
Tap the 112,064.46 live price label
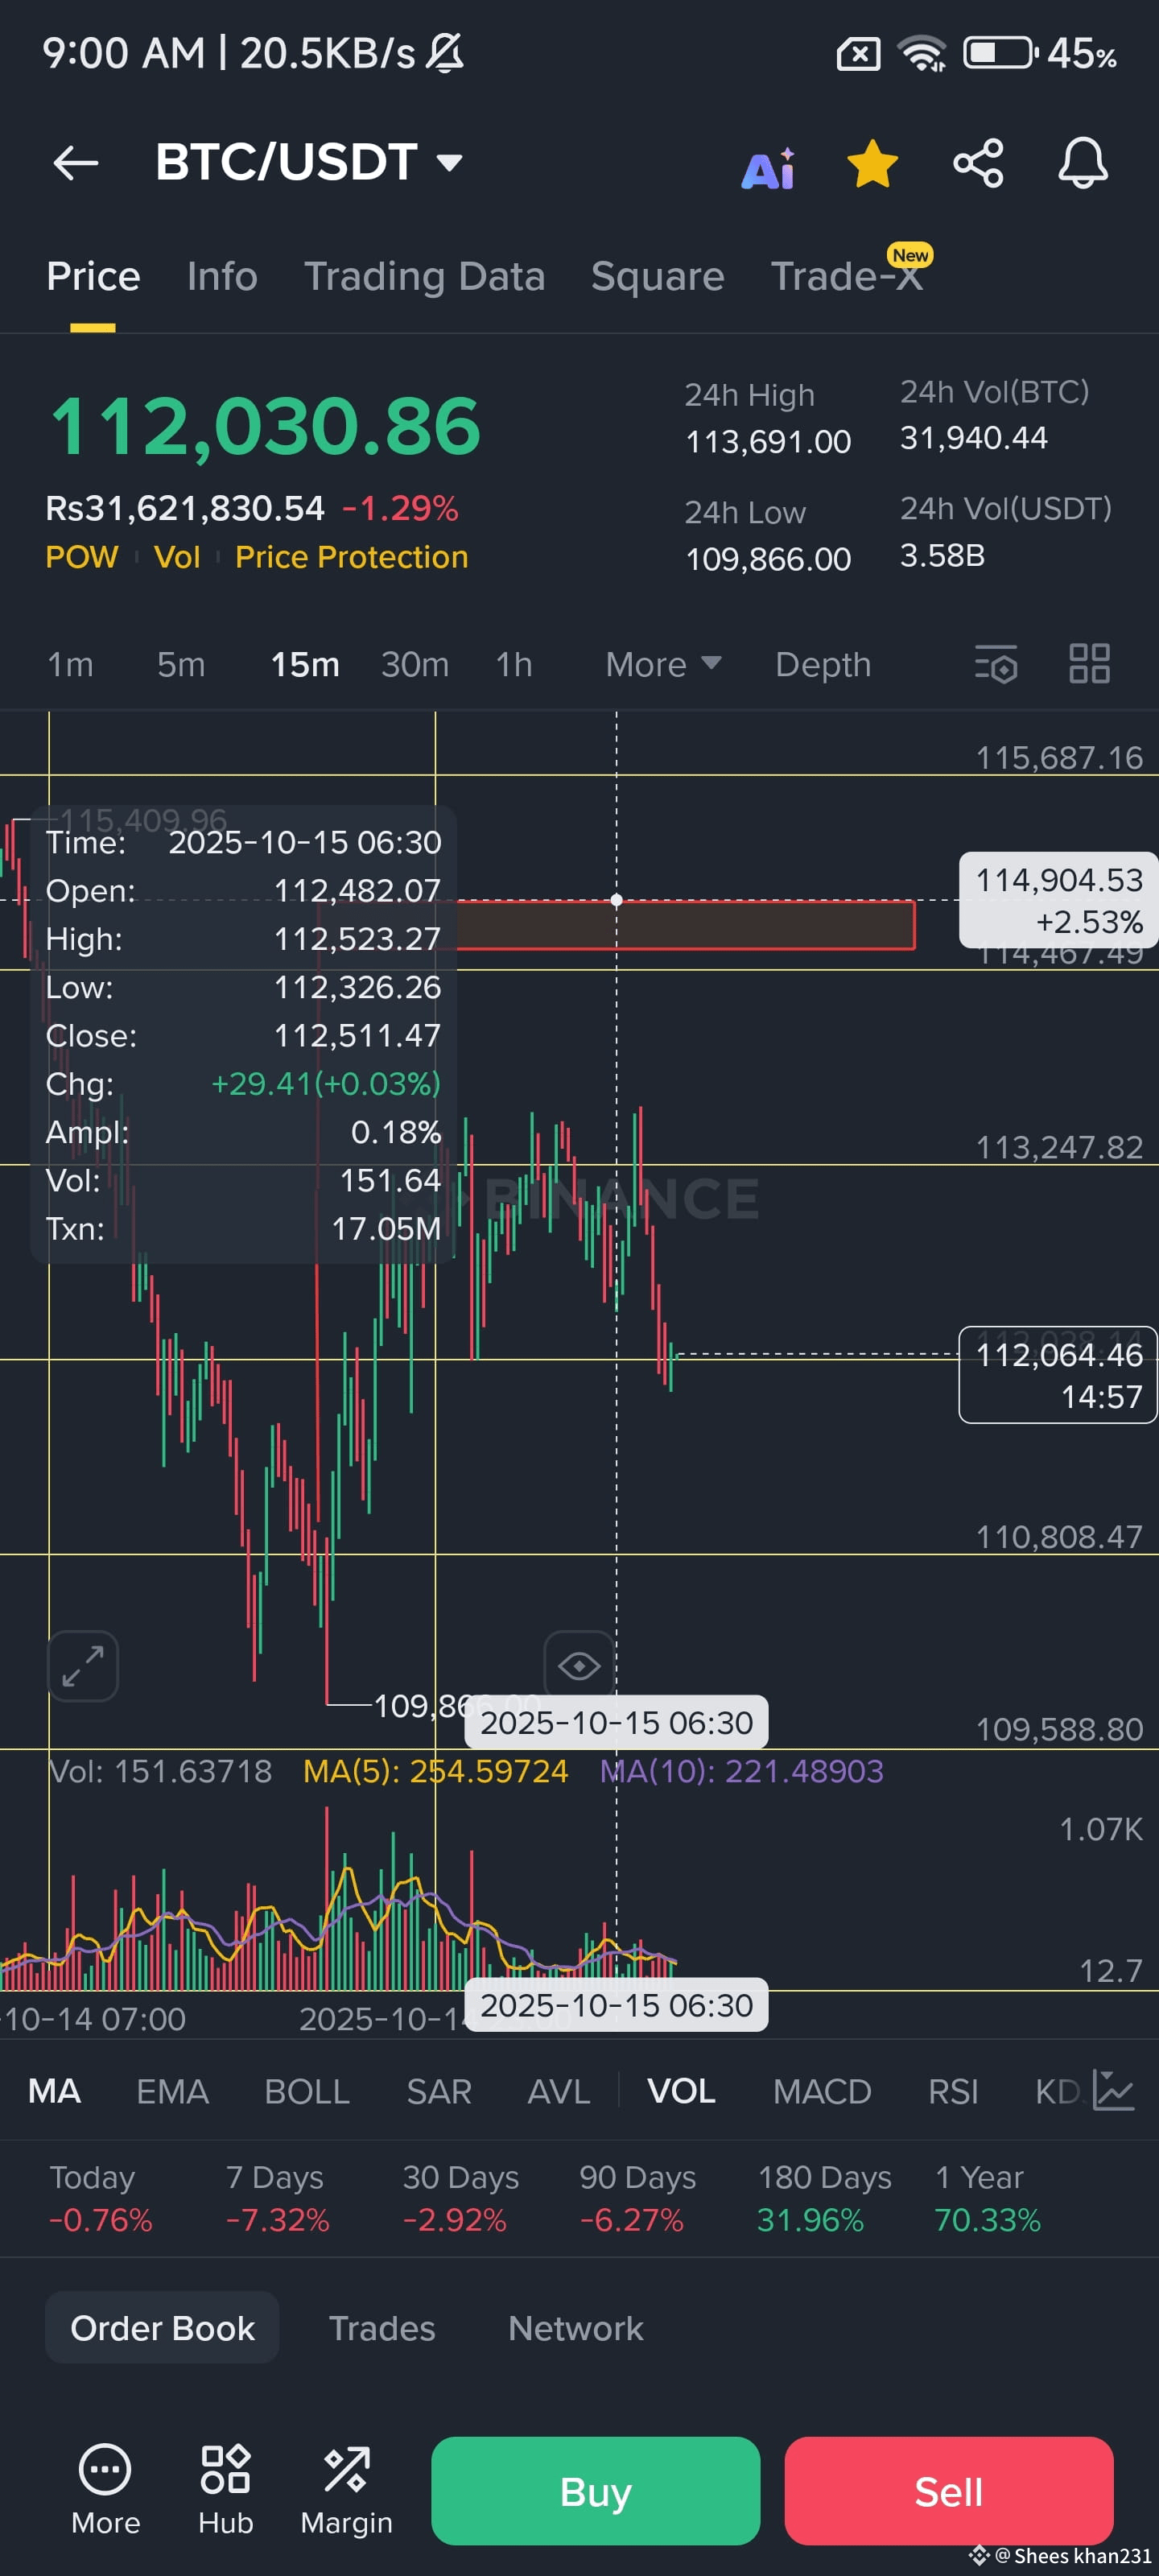(1058, 1375)
